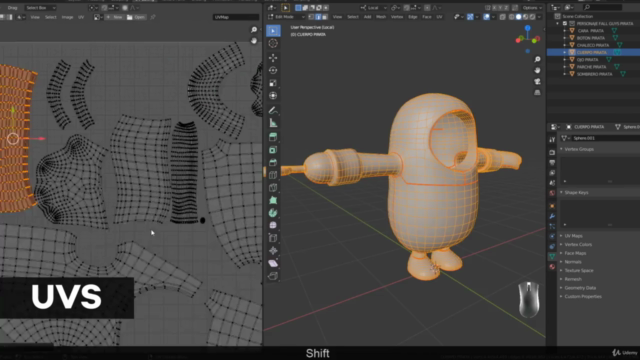Select the Extrude Region tool

tap(273, 137)
